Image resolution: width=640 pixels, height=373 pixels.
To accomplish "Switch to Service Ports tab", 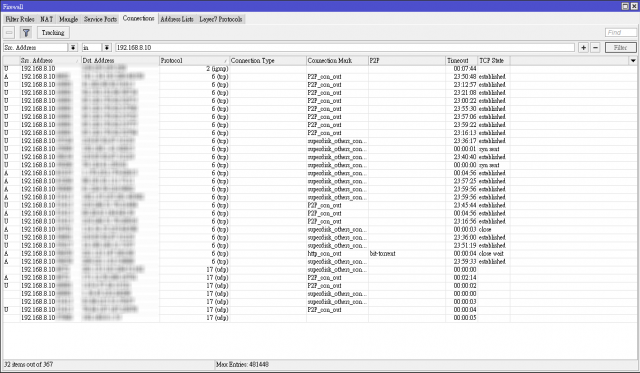I will [x=100, y=19].
